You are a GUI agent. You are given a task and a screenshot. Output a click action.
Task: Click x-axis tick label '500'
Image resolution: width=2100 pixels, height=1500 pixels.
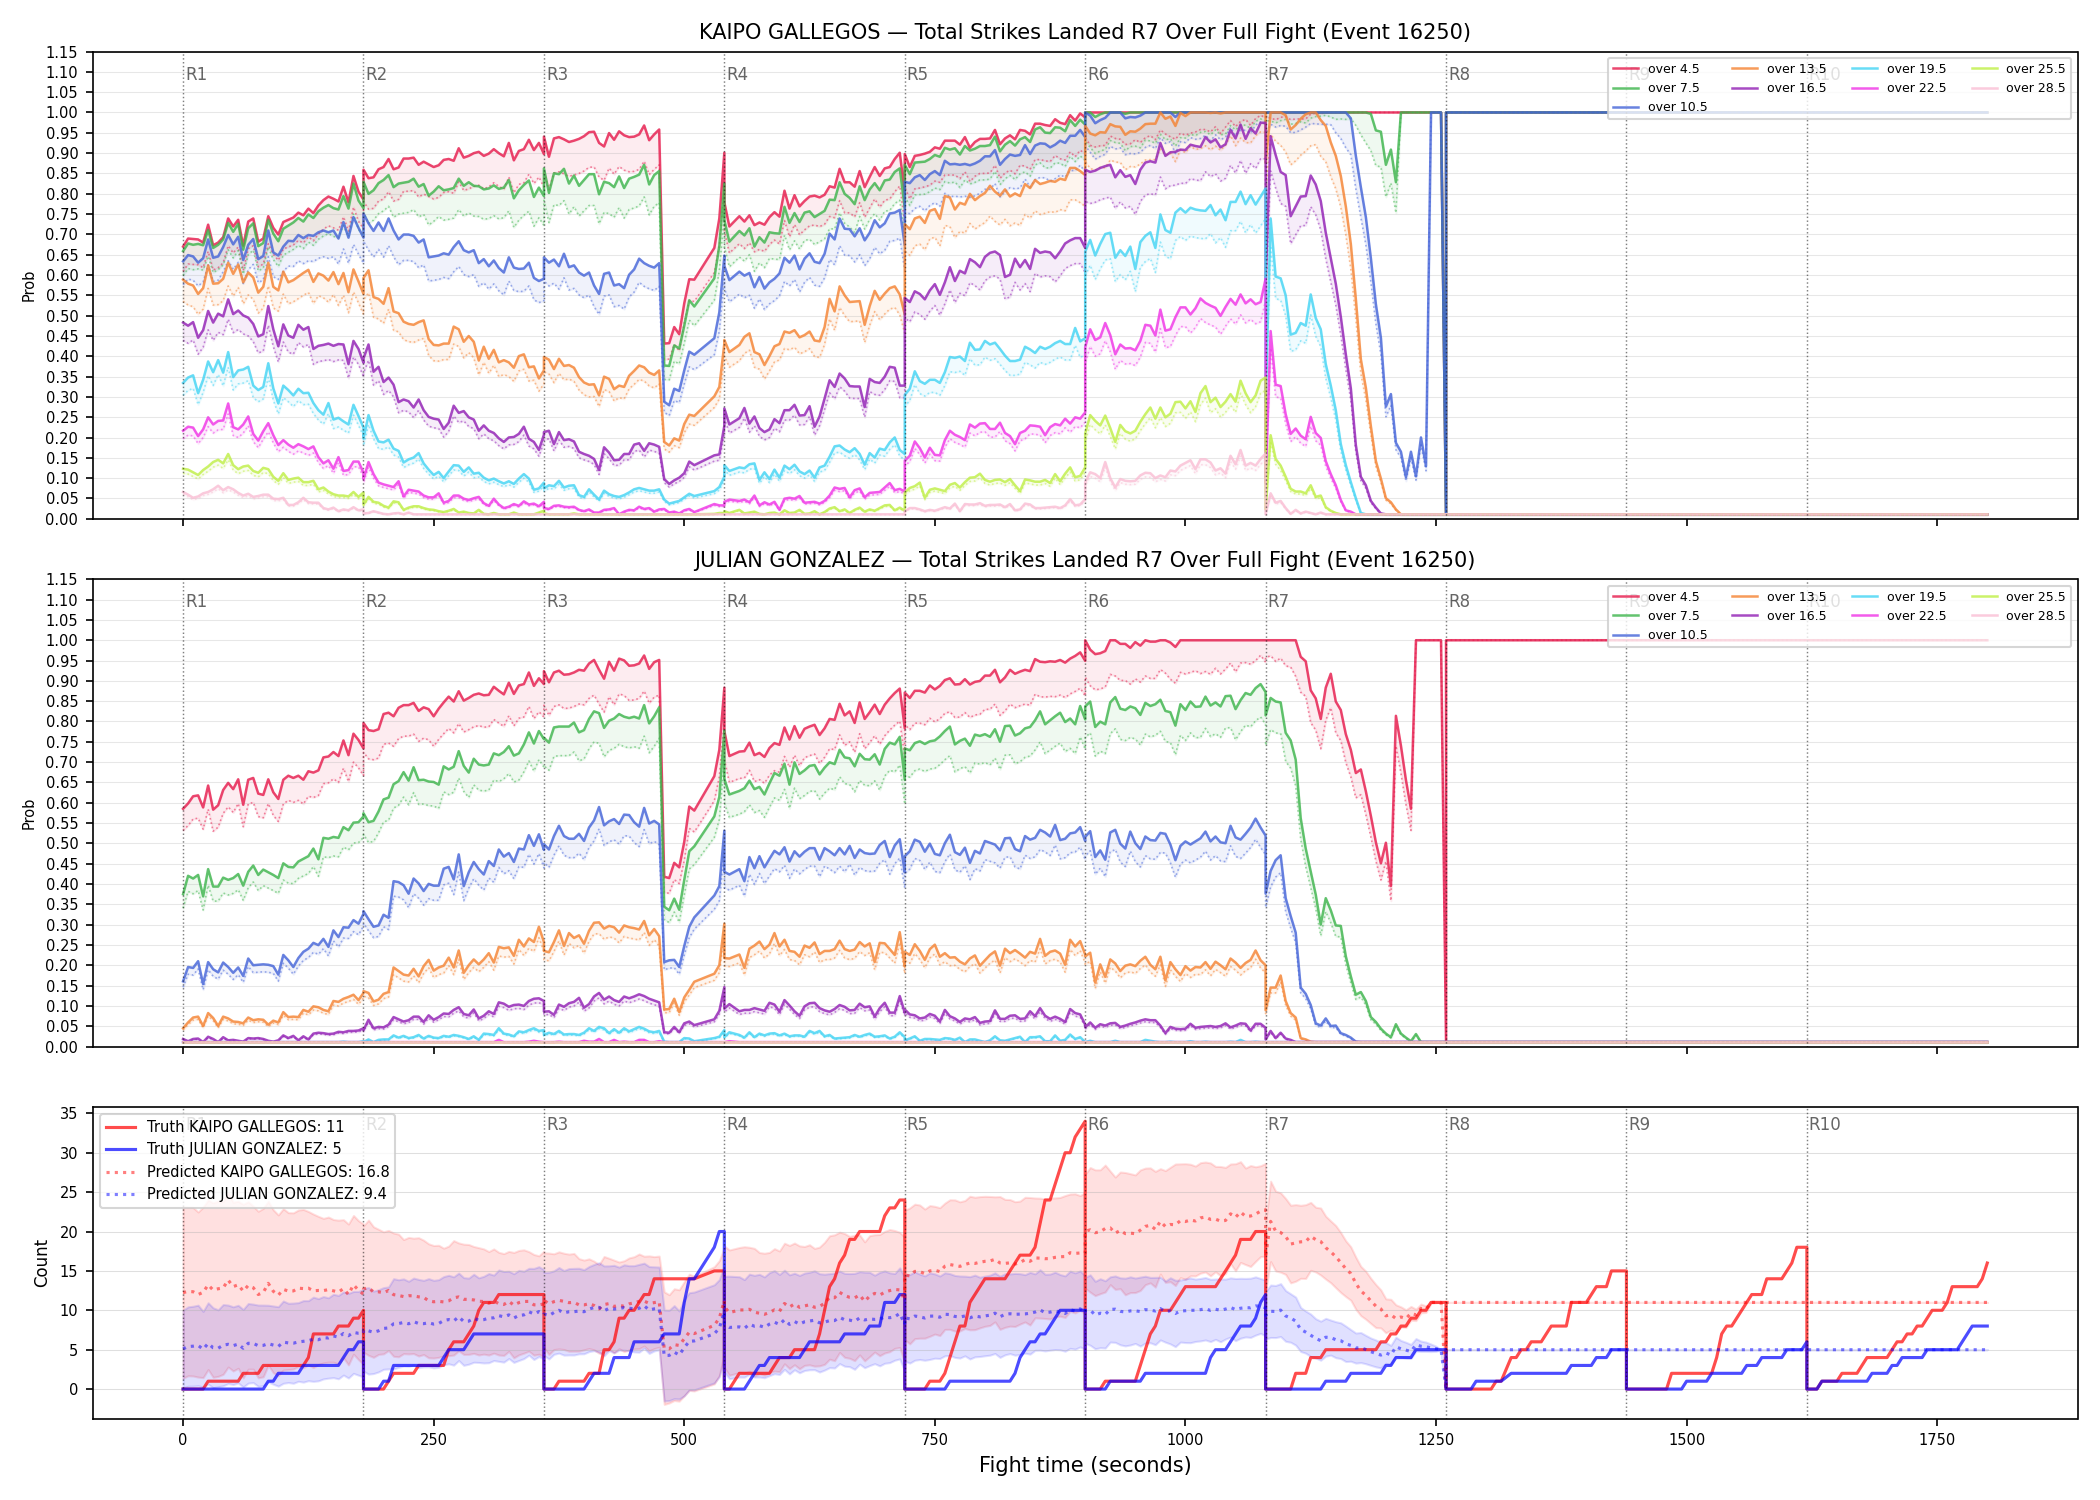coord(684,1440)
